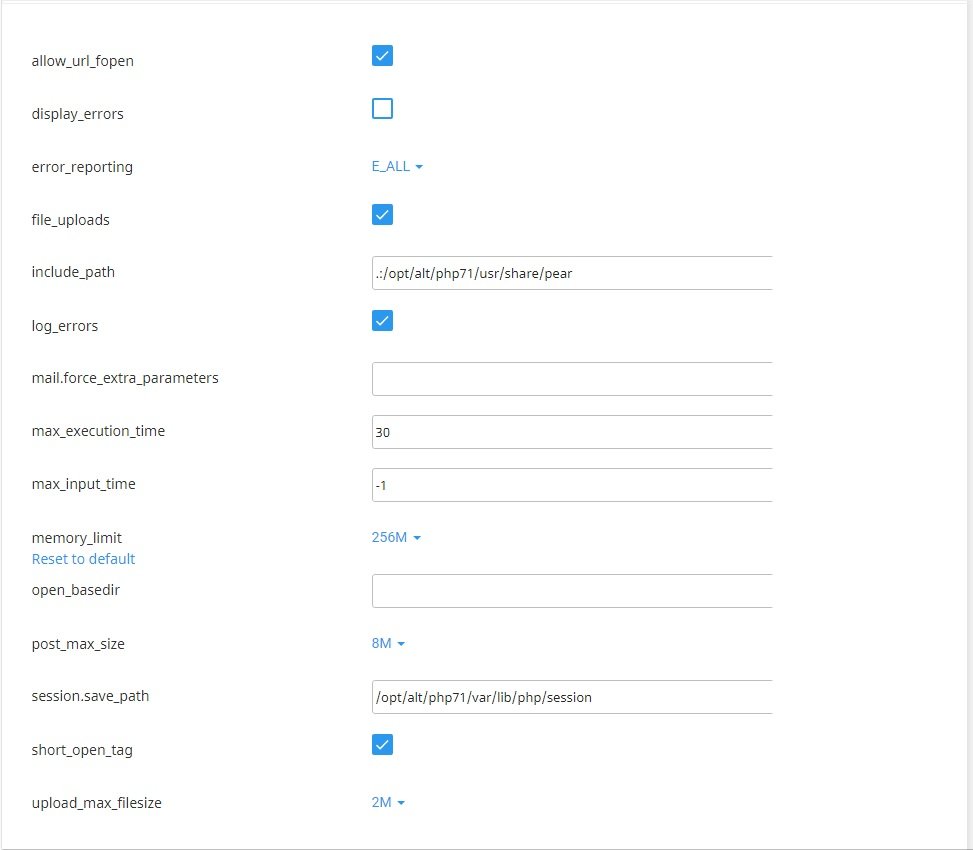Change the upload_max_filesize 2M dropdown
The image size is (973, 850).
(x=388, y=802)
